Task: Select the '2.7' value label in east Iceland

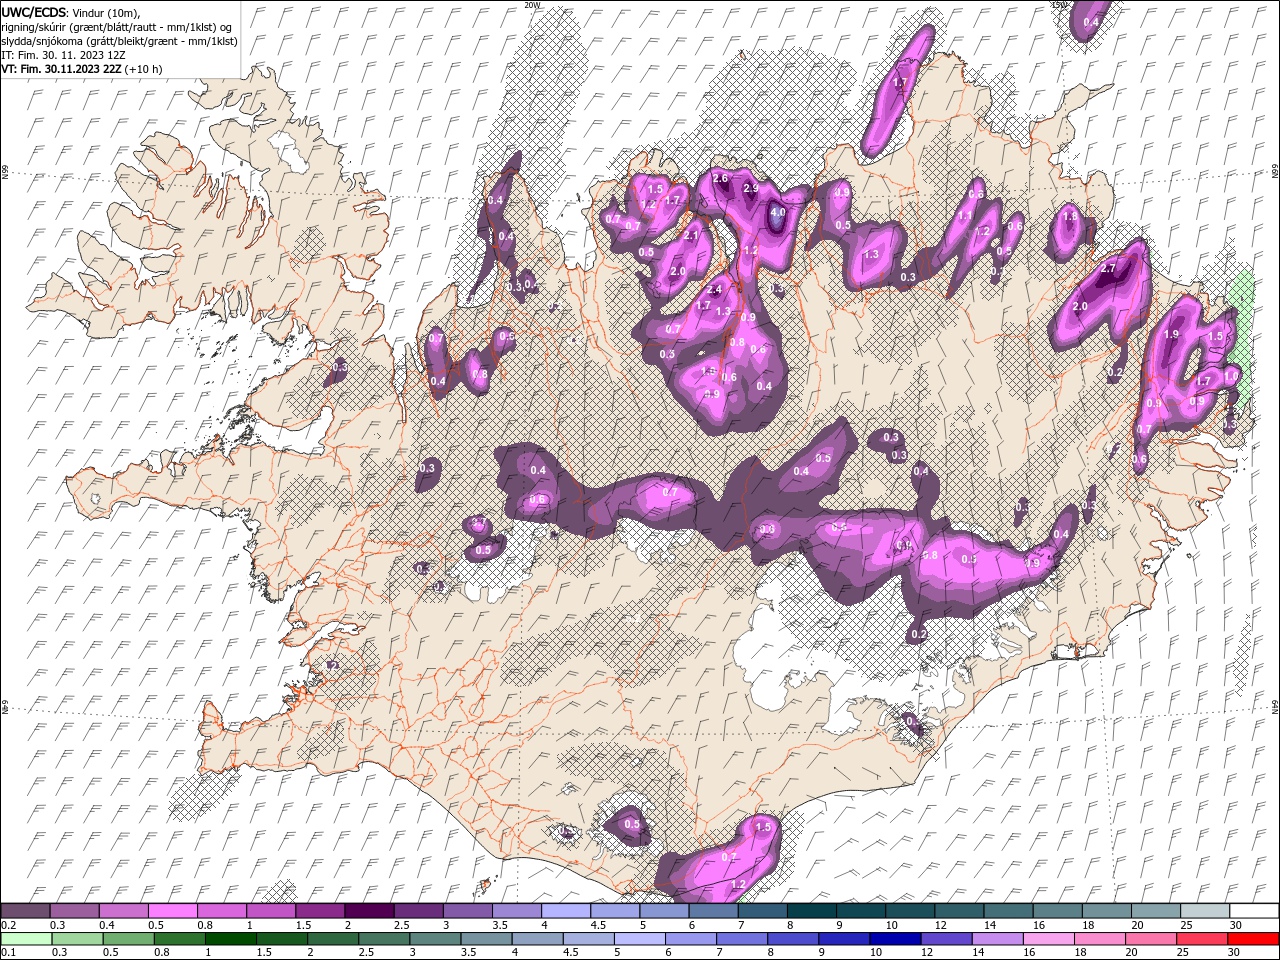Action: [1107, 269]
